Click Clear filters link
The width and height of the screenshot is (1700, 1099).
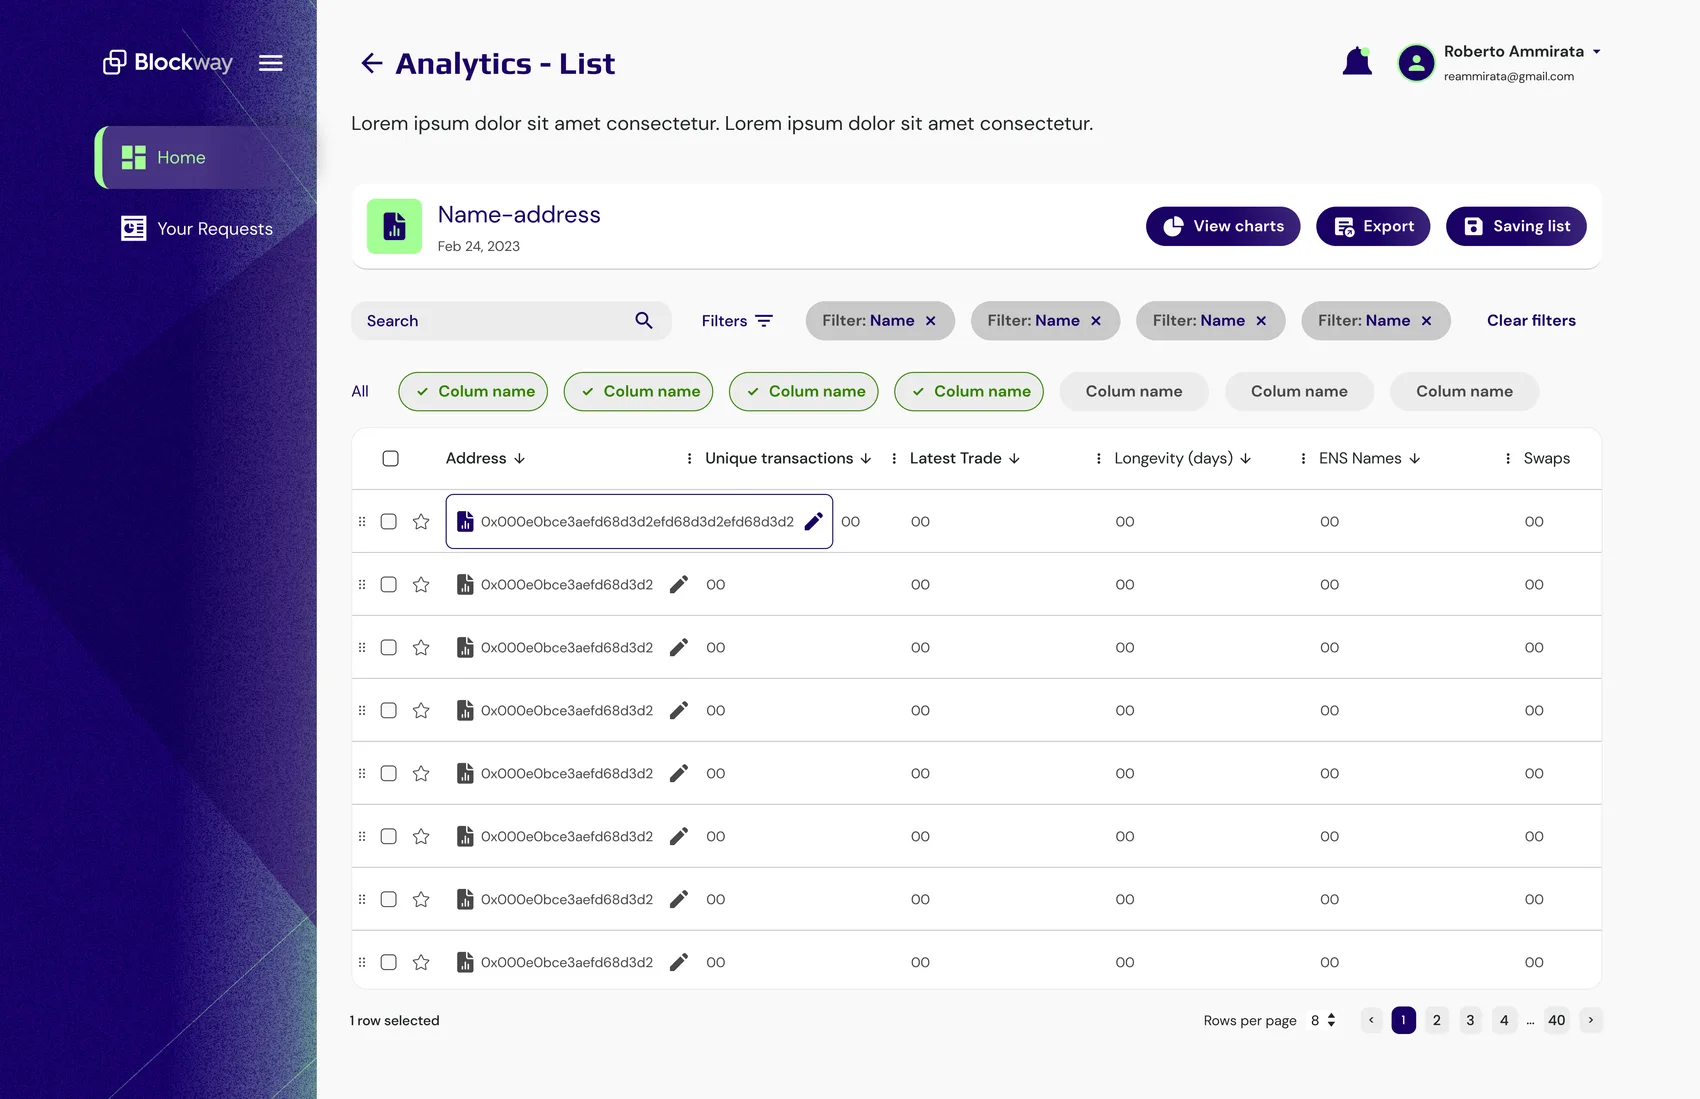tap(1531, 321)
